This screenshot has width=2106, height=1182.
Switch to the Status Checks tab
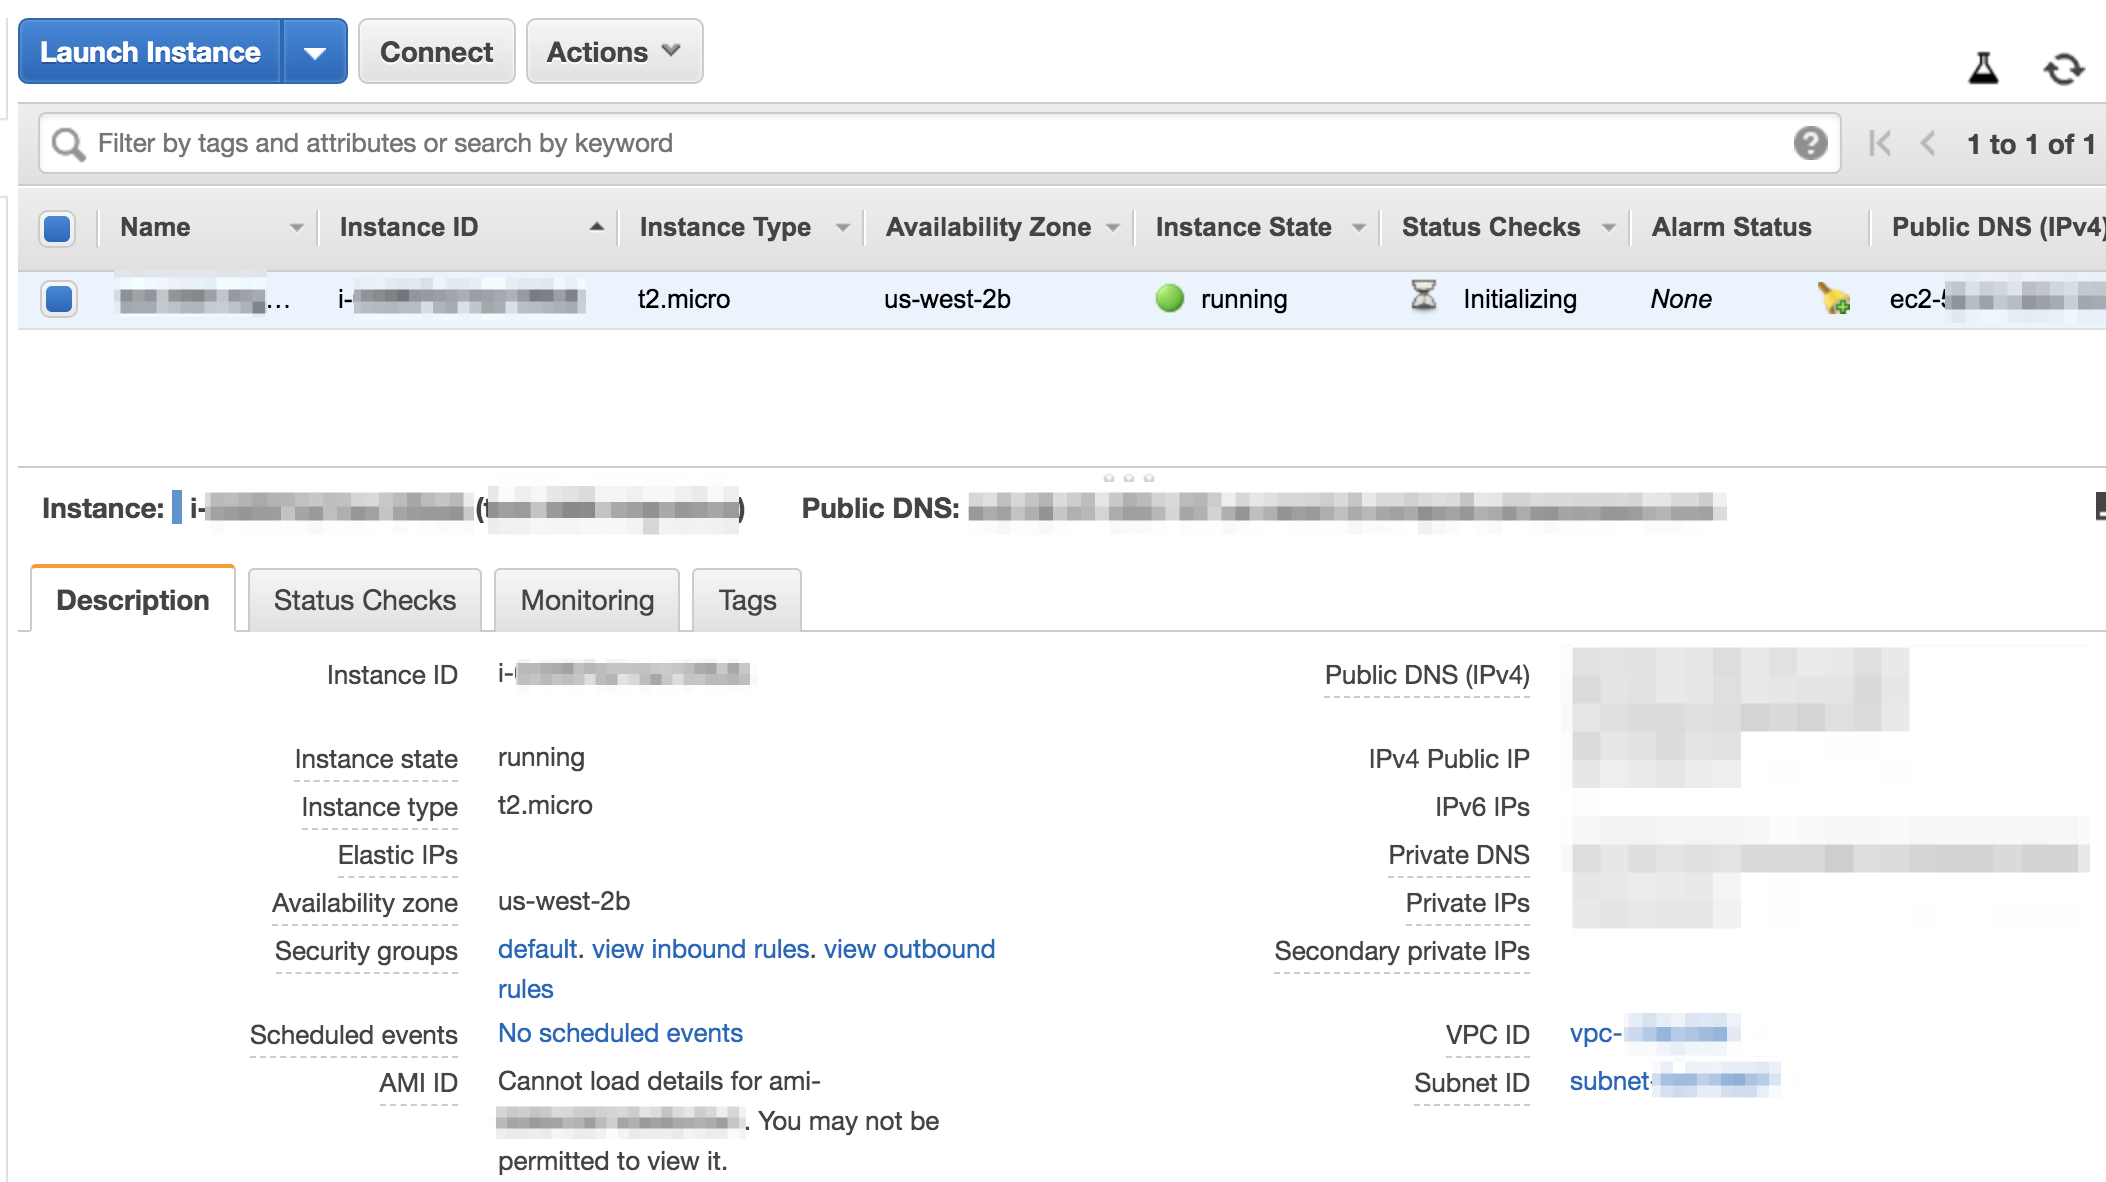[x=364, y=600]
